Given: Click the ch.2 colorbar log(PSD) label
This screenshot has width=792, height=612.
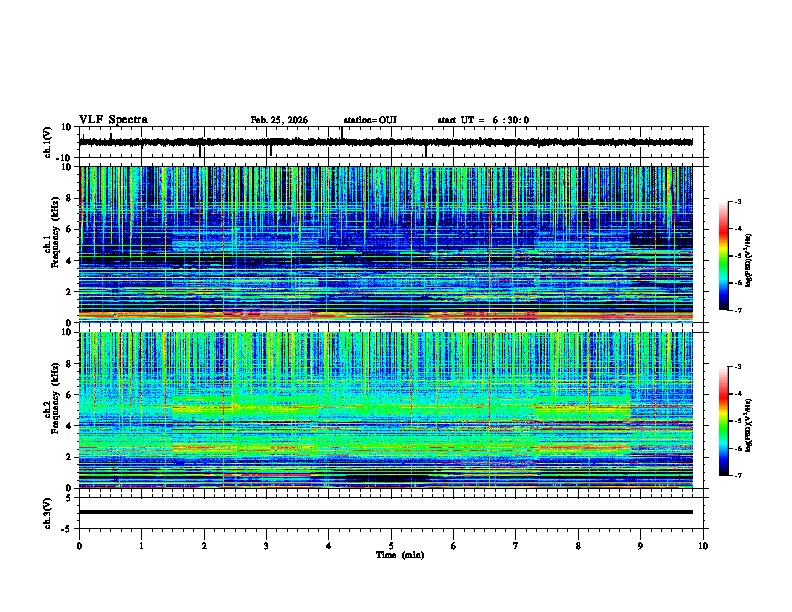Looking at the screenshot, I should coord(748,425).
